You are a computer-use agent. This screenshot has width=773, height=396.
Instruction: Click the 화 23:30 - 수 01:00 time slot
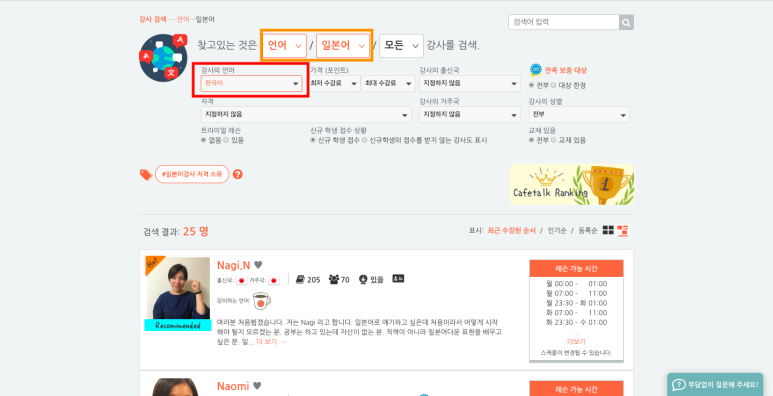576,323
